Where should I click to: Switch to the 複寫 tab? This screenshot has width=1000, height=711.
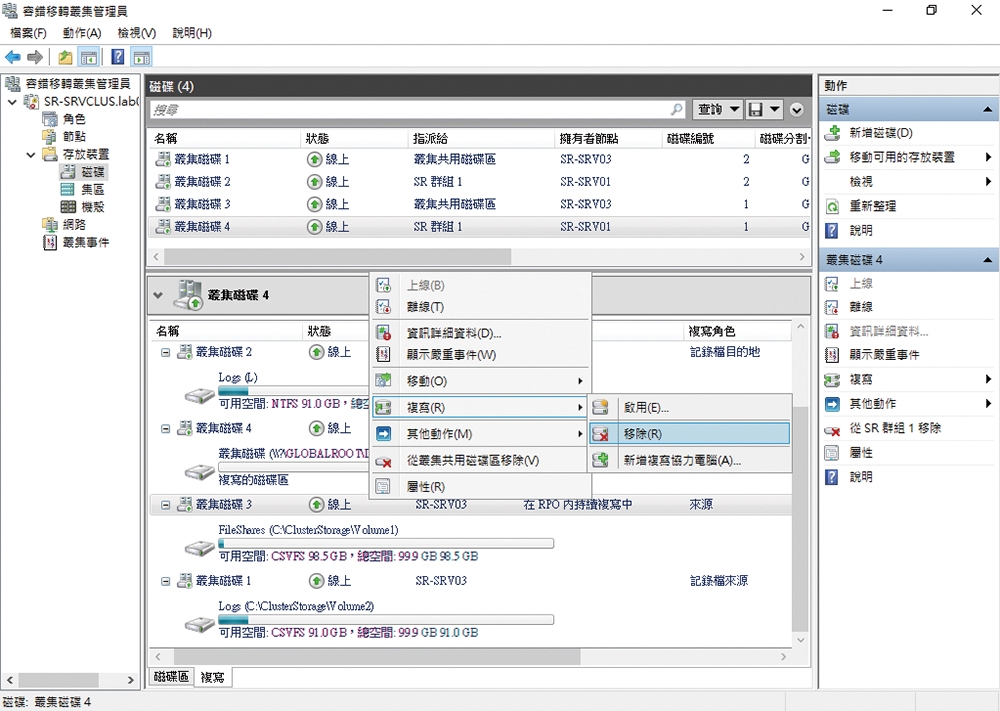(212, 677)
